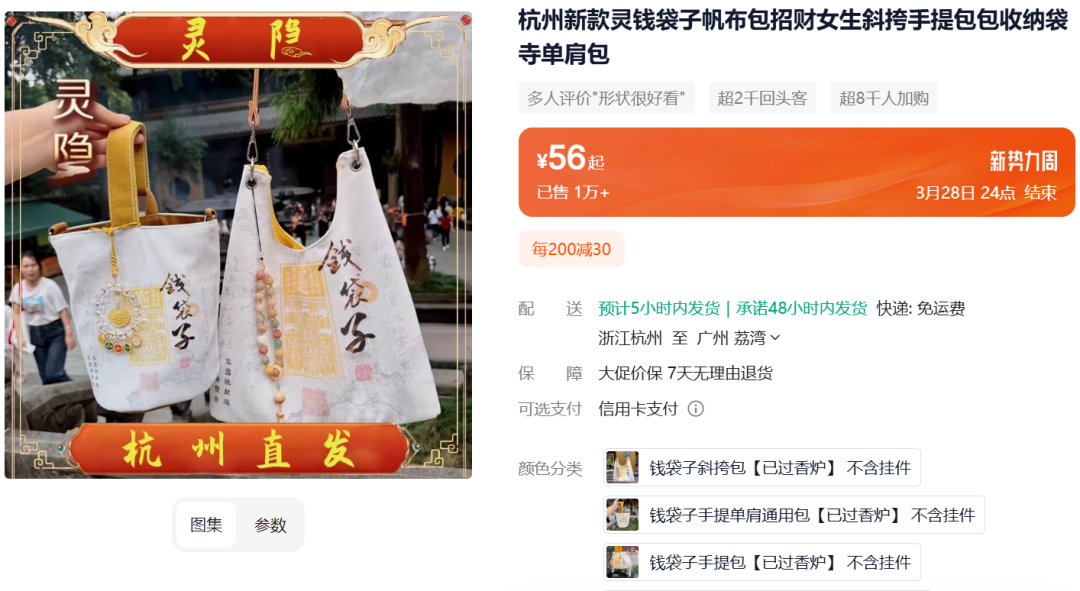
Task: Pick 钱袋子手提包【已过香炉】 不含挂件 option
Action: pyautogui.click(x=762, y=562)
